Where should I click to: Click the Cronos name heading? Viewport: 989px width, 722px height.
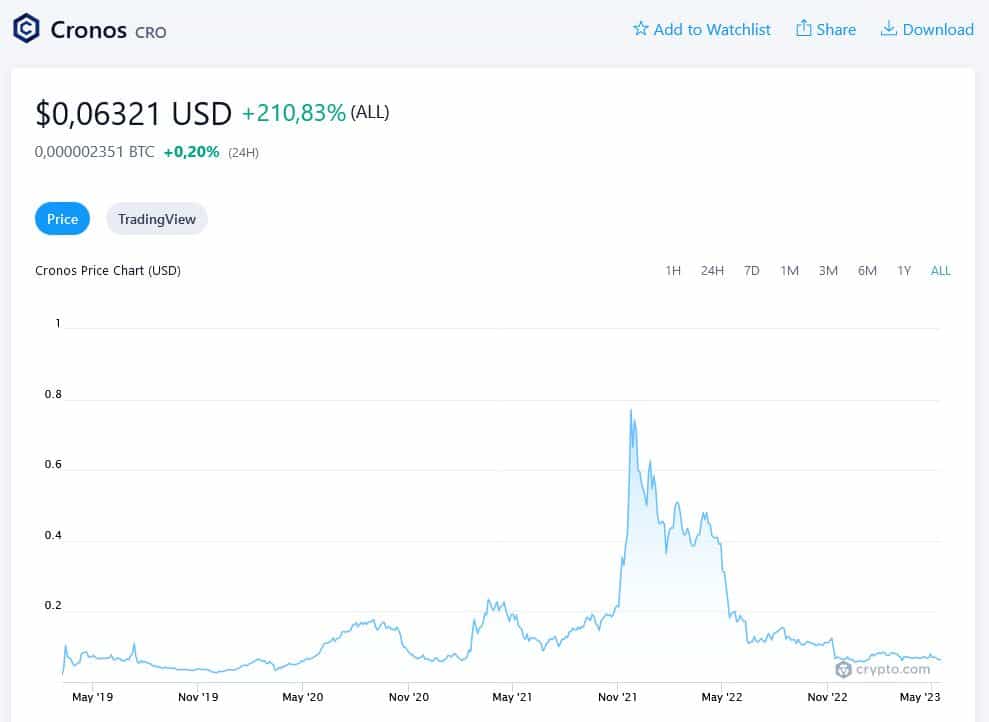click(x=88, y=30)
